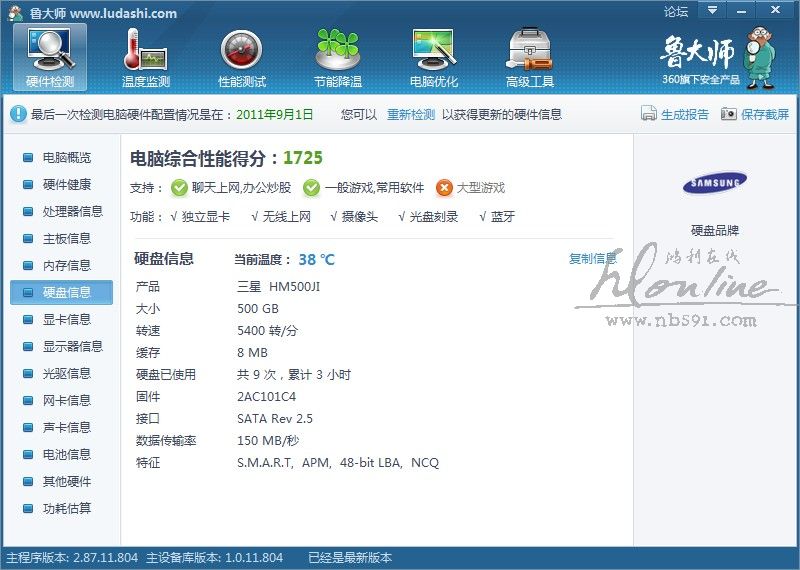Click the Samsung brand logo

[715, 183]
